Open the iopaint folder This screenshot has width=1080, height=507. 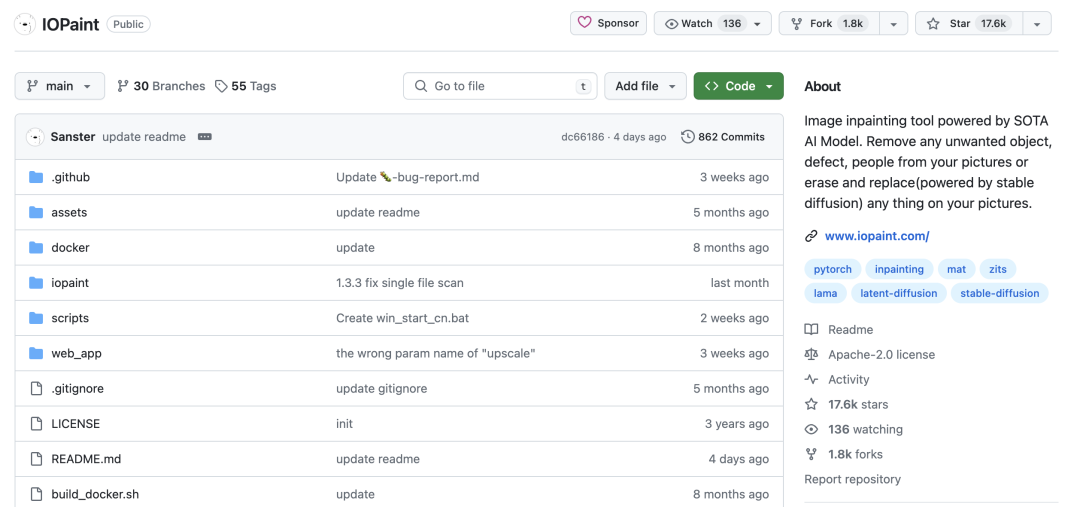[70, 282]
